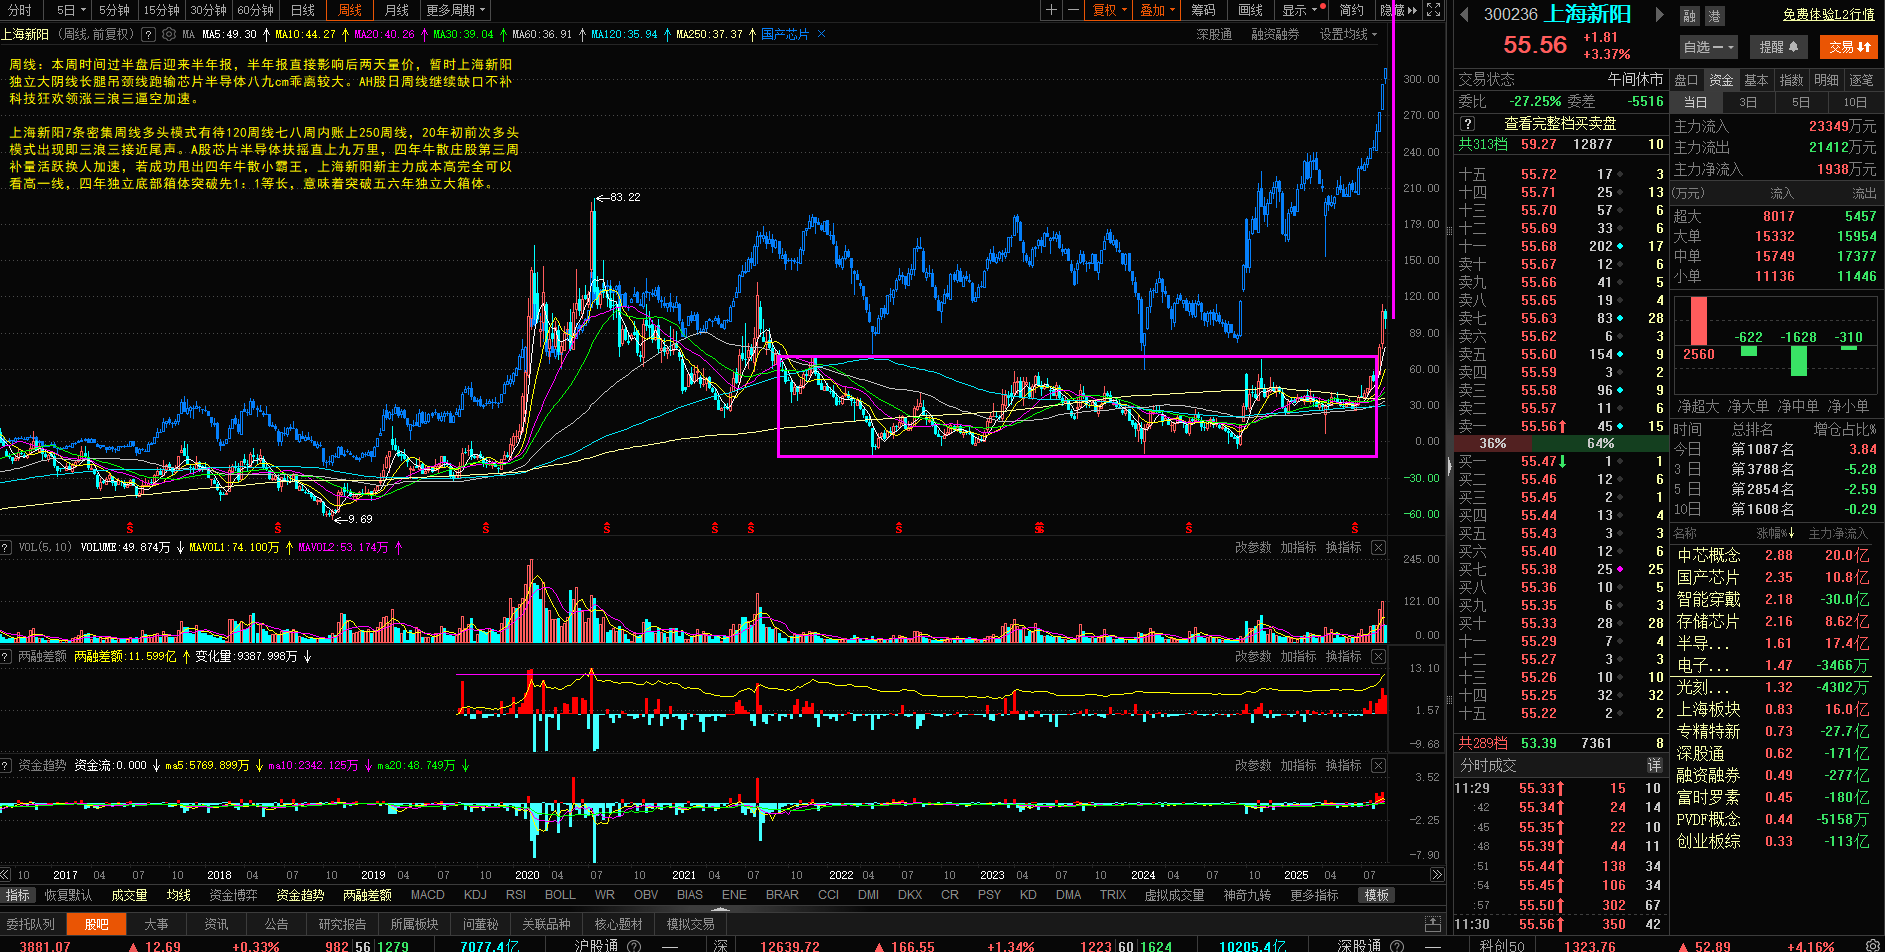This screenshot has width=1885, height=952.
Task: Sort sector list by 涨幅 column
Action: pyautogui.click(x=1776, y=533)
